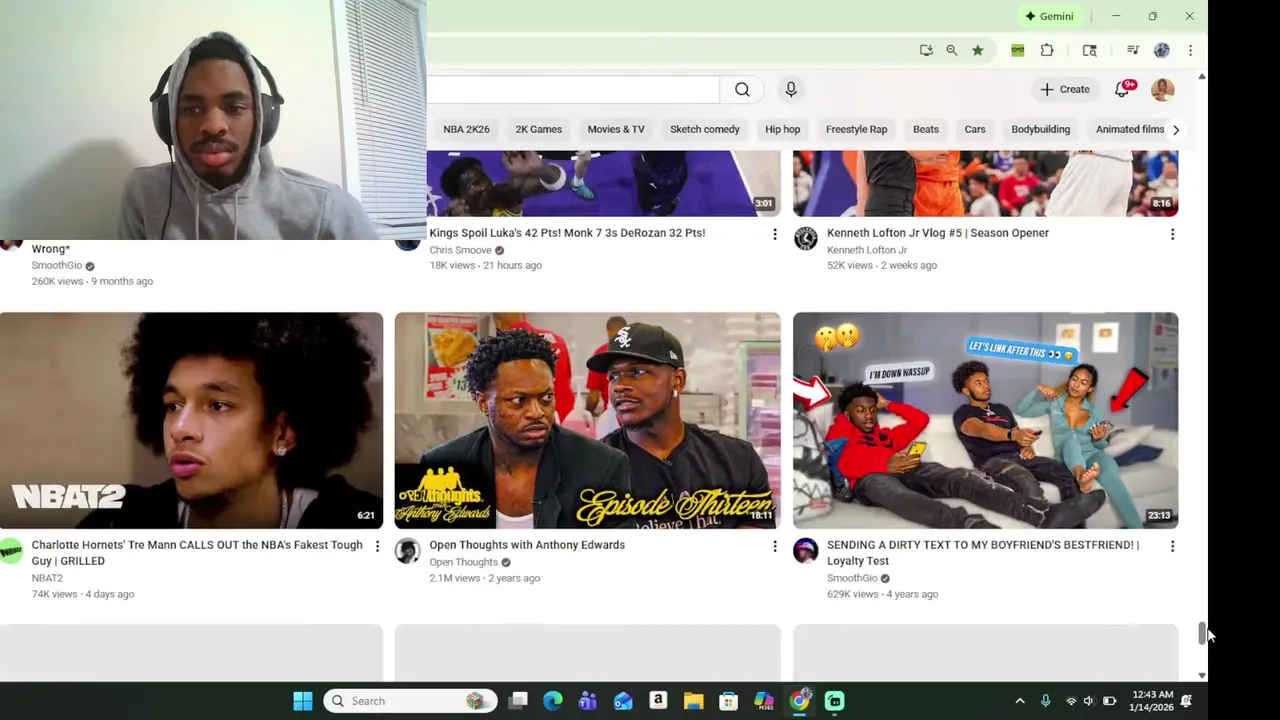This screenshot has width=1280, height=720.
Task: Toggle the bookmark star for this page
Action: click(x=978, y=50)
